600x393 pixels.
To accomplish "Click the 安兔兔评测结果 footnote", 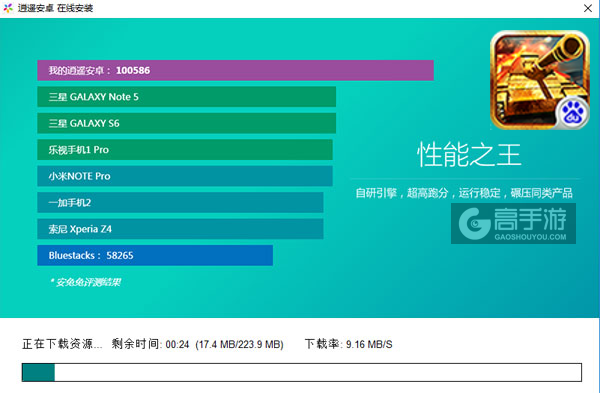I will (x=85, y=282).
